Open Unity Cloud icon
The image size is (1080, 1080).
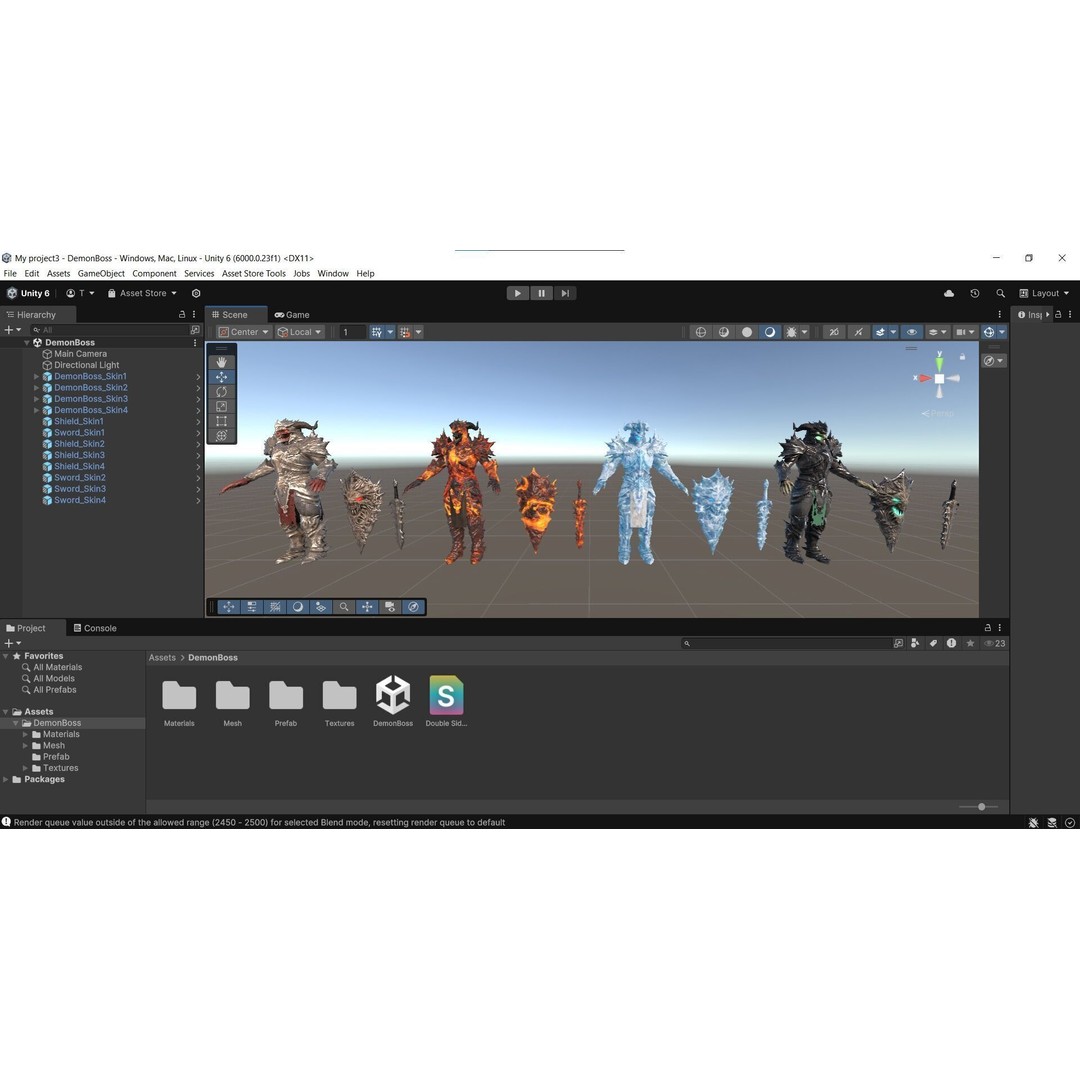pyautogui.click(x=949, y=293)
